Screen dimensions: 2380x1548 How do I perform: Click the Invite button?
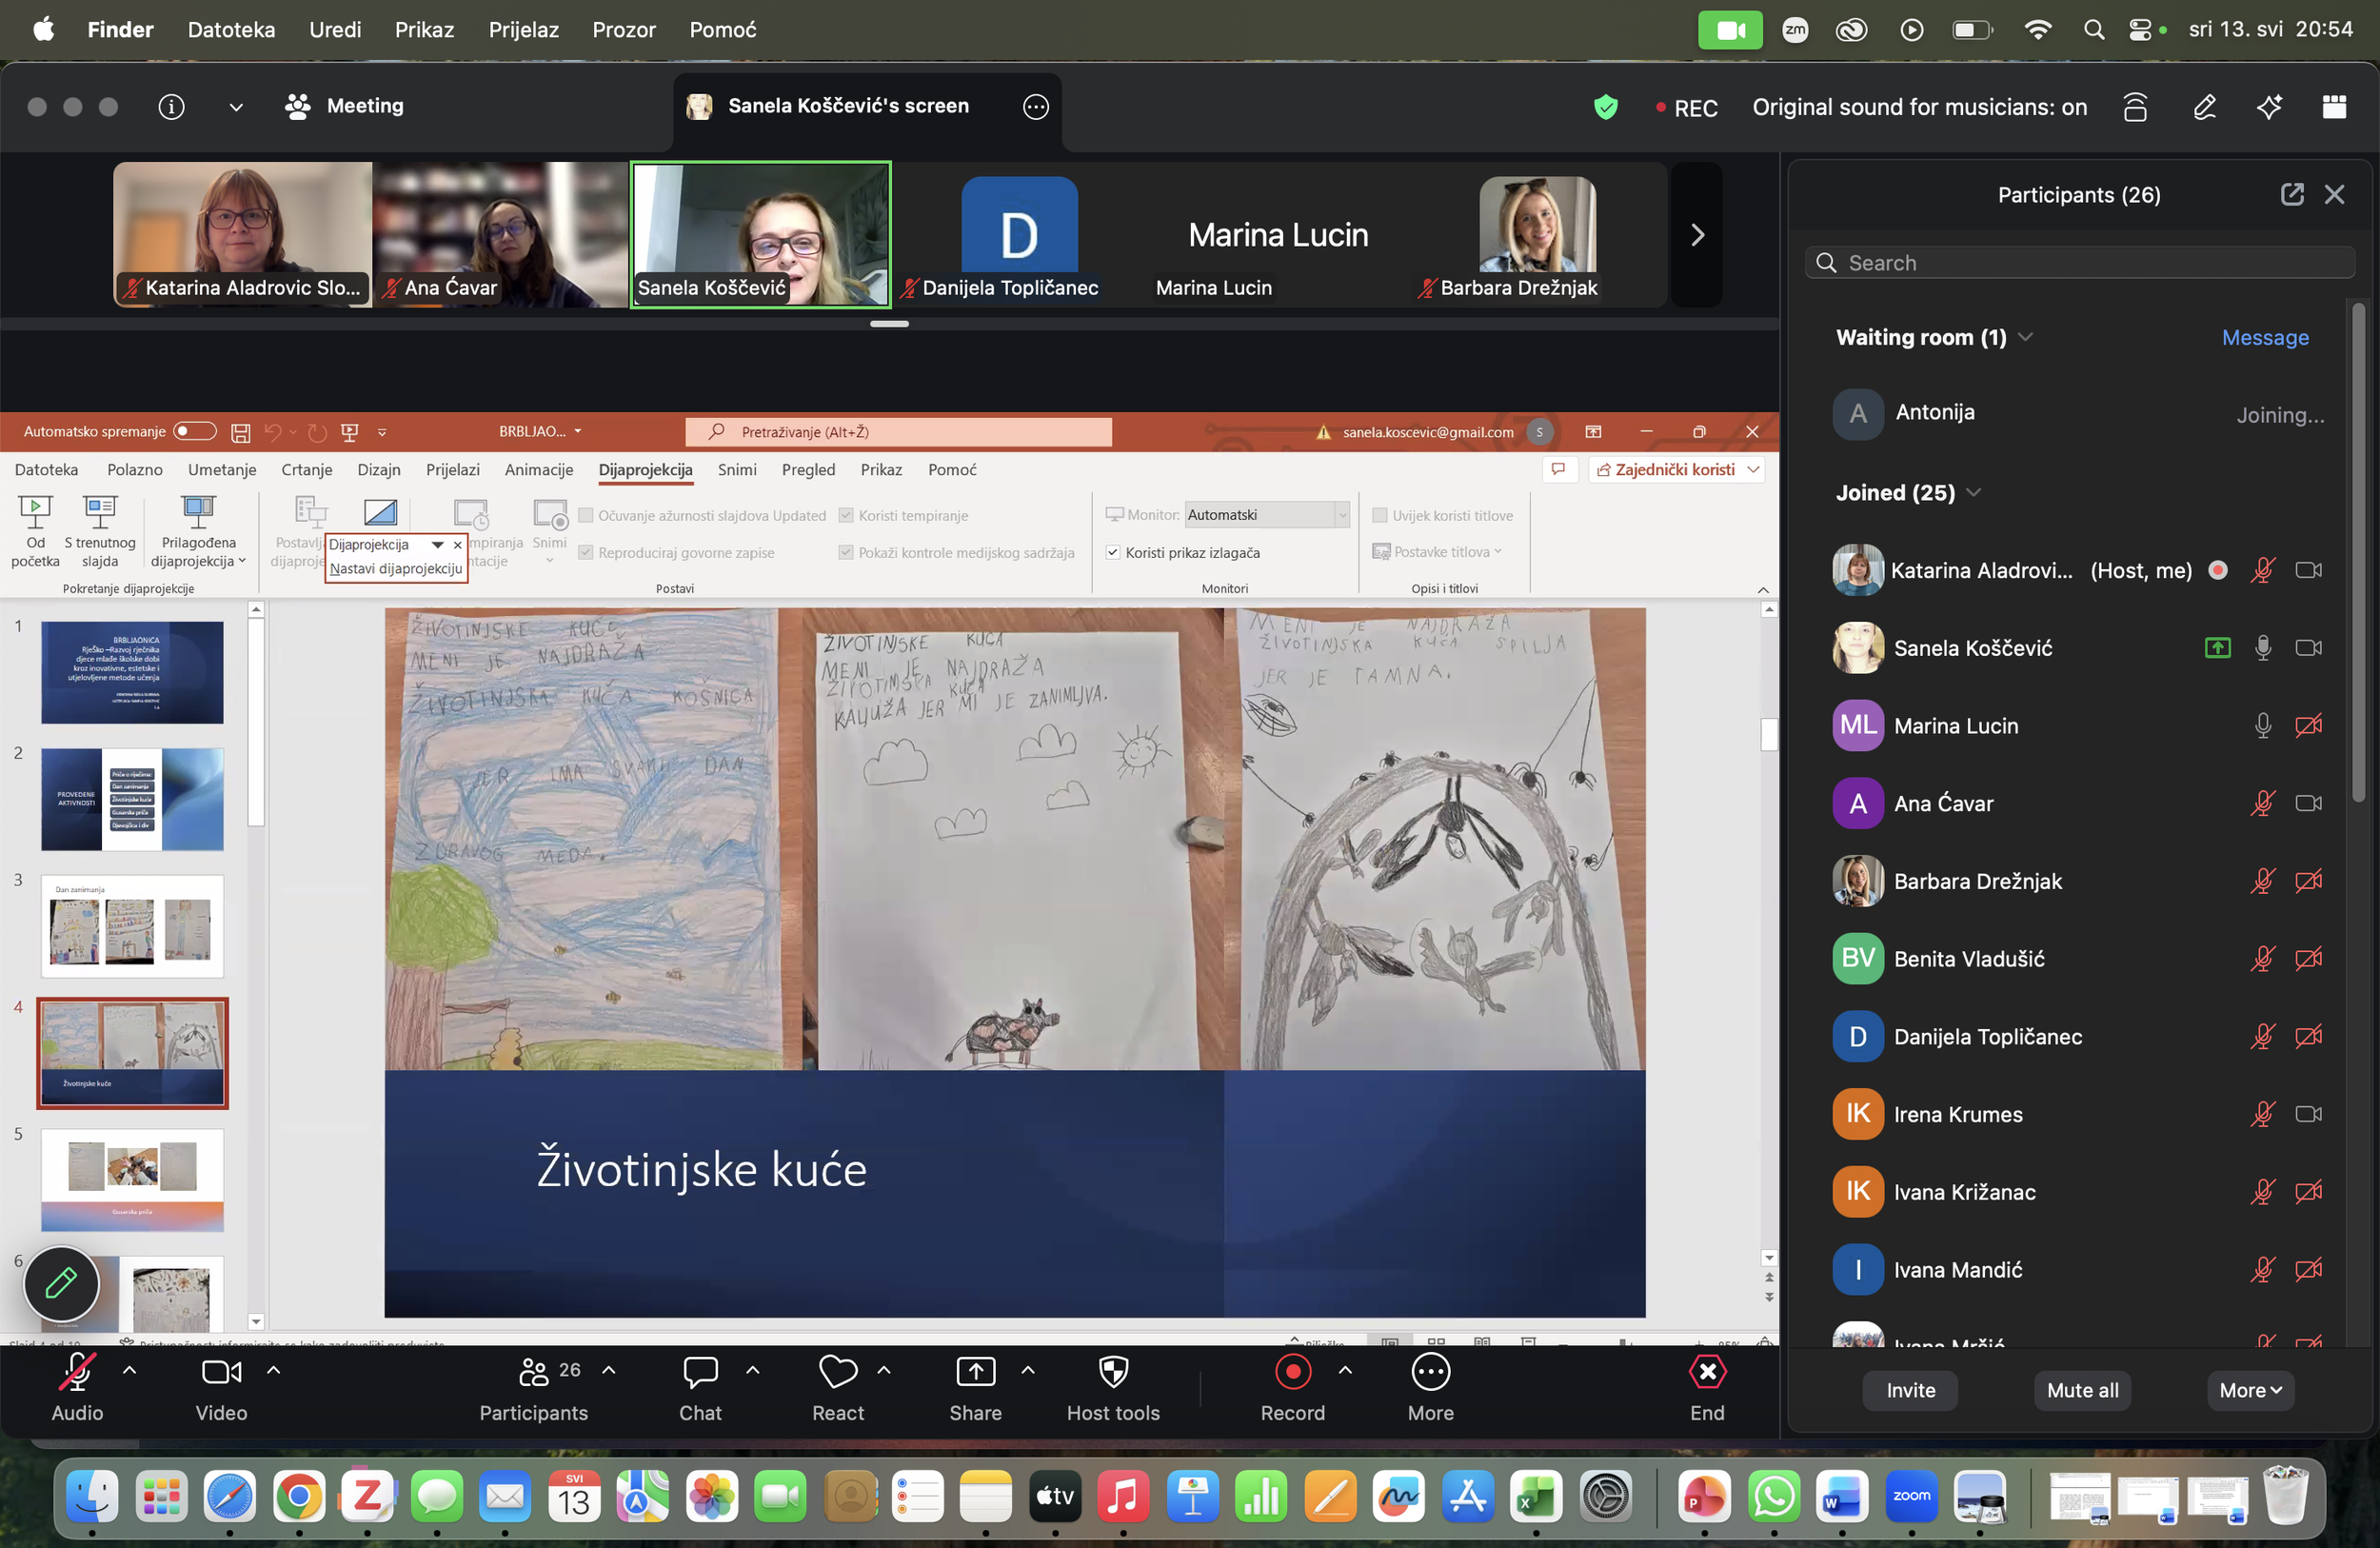pos(1910,1390)
